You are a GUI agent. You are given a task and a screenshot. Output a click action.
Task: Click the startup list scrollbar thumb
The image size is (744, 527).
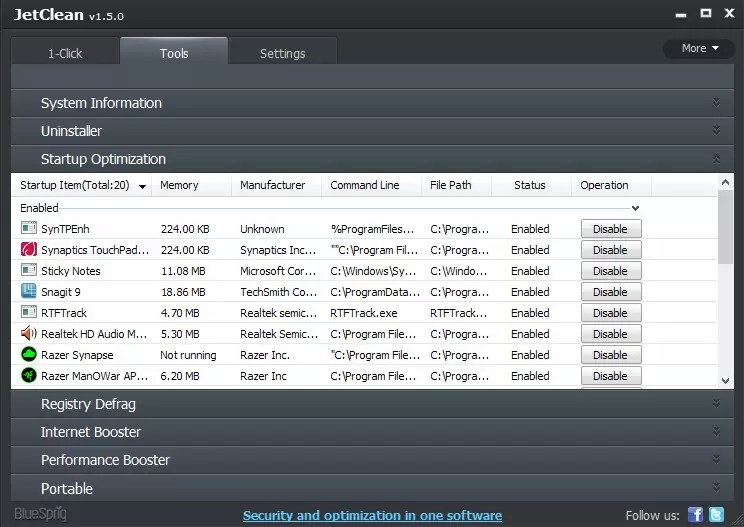pos(725,227)
